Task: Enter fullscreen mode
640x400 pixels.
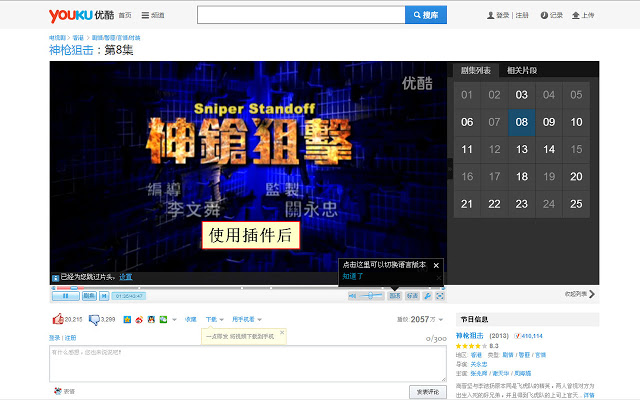Action: (440, 296)
